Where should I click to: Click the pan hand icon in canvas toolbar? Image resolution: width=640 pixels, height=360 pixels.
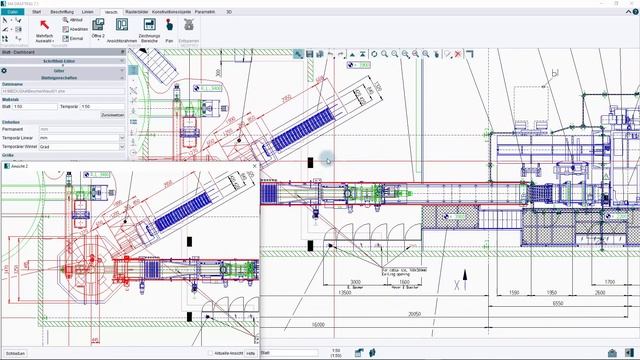pos(436,54)
